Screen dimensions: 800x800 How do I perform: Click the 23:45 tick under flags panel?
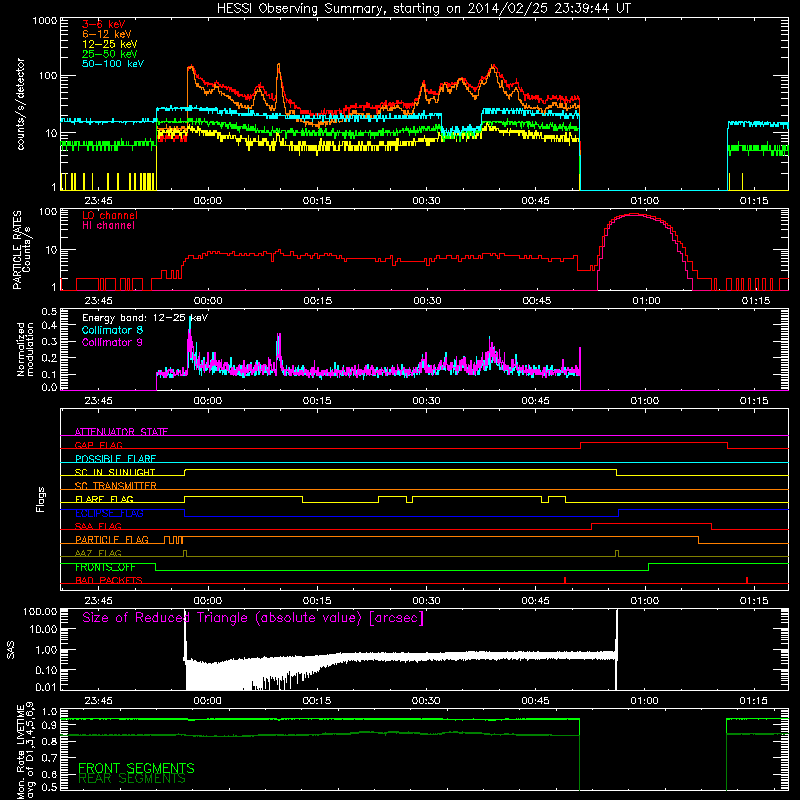pyautogui.click(x=98, y=601)
